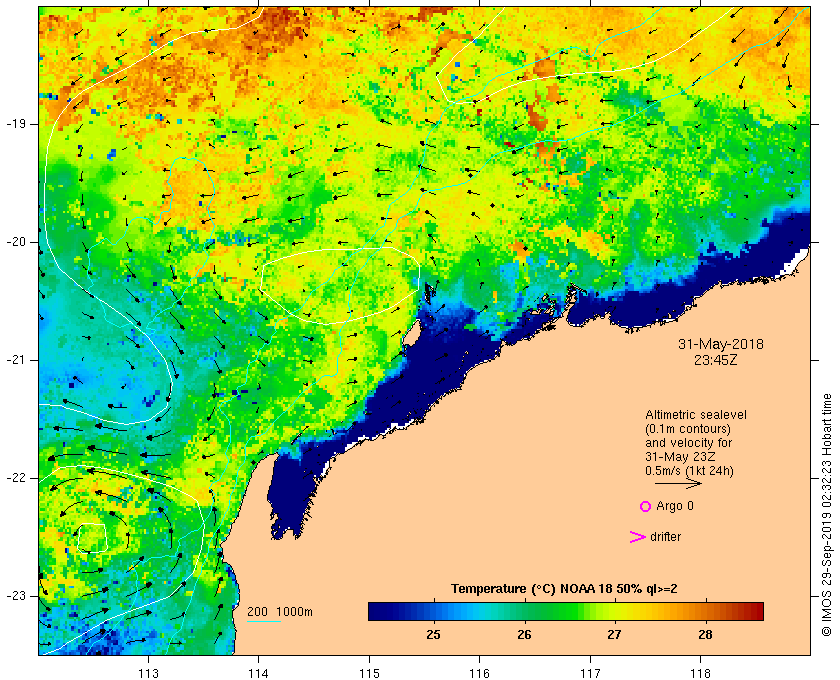Click the temperature colorbar
Viewport: 840px width, 680px height.
click(x=566, y=611)
